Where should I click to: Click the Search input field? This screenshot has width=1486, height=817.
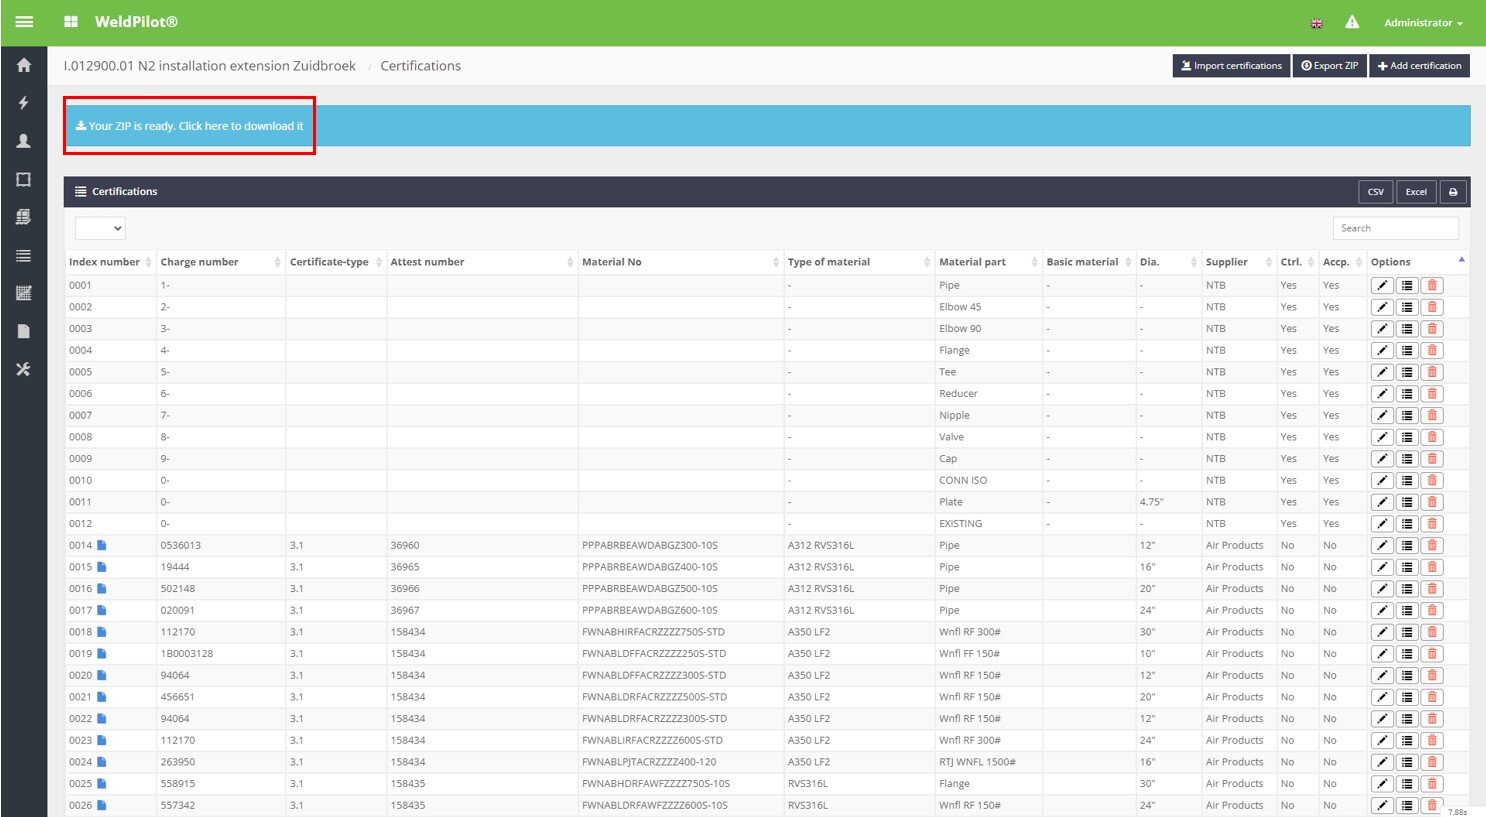point(1394,228)
